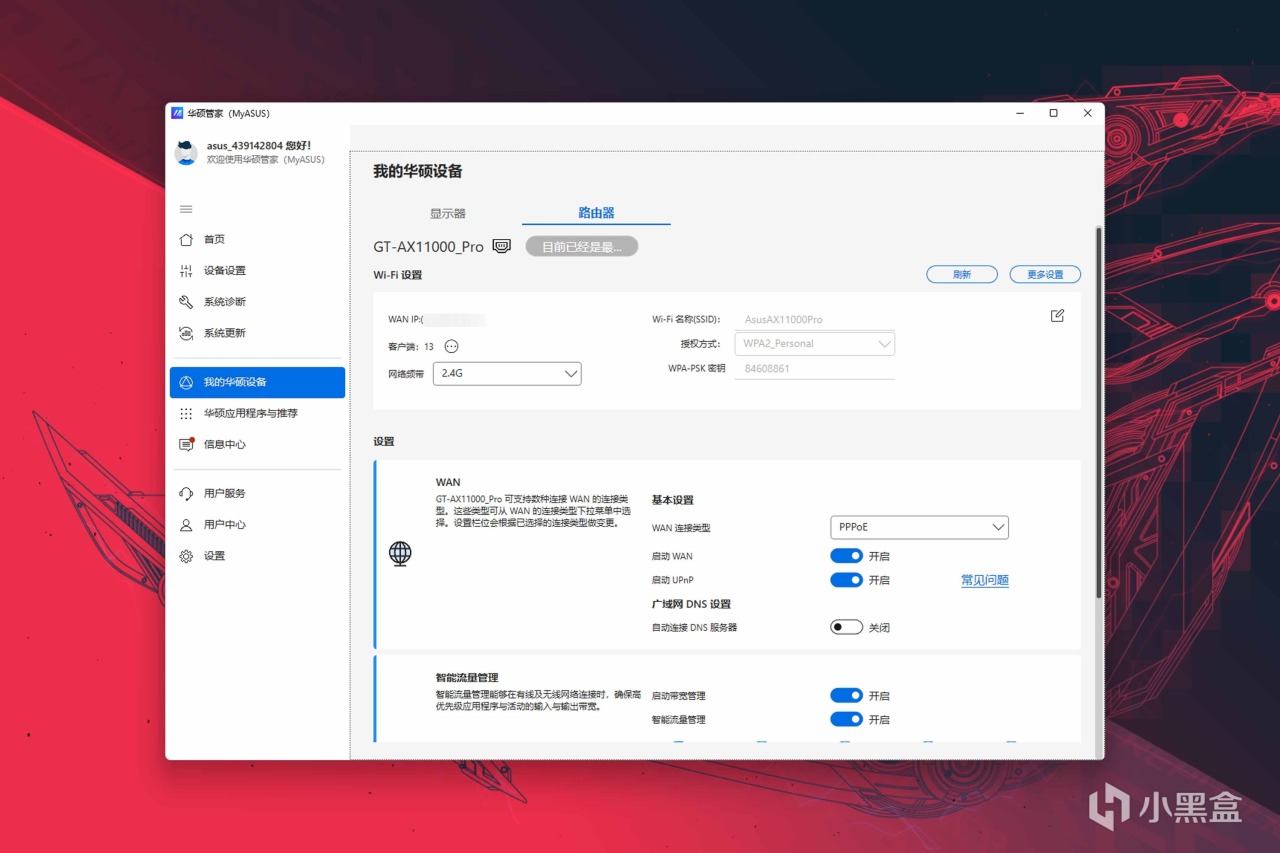Image resolution: width=1280 pixels, height=853 pixels.
Task: Click the MyASUS logo in title bar
Action: 177,113
